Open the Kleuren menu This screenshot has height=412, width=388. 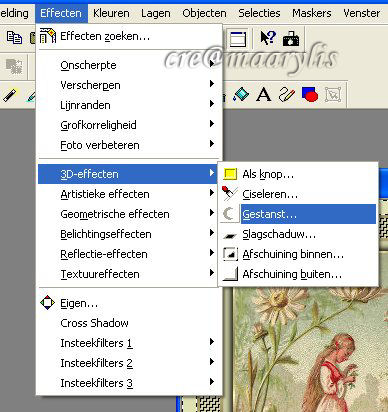tap(111, 13)
